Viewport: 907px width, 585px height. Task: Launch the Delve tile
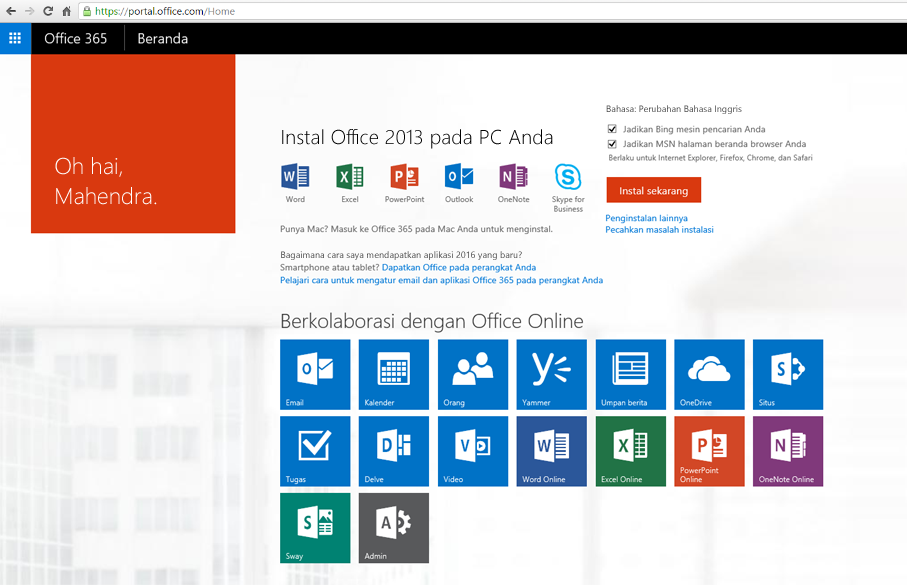click(394, 451)
